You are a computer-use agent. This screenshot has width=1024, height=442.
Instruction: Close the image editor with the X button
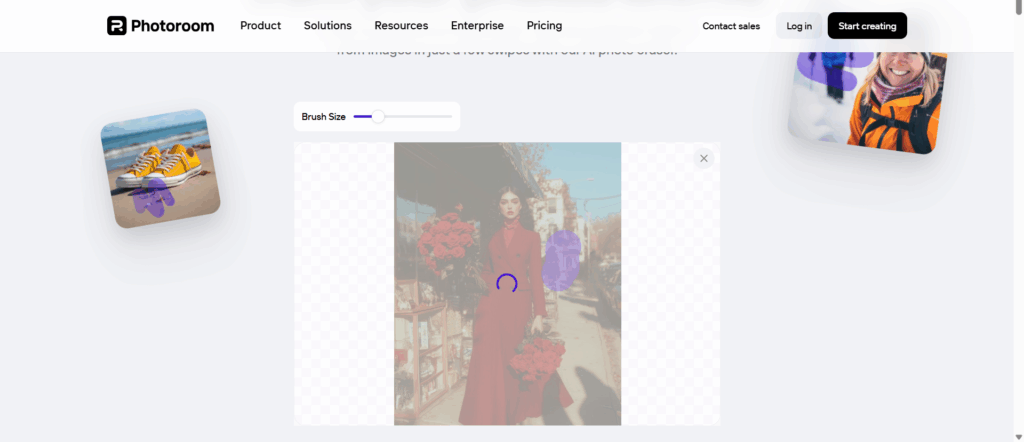tap(703, 158)
